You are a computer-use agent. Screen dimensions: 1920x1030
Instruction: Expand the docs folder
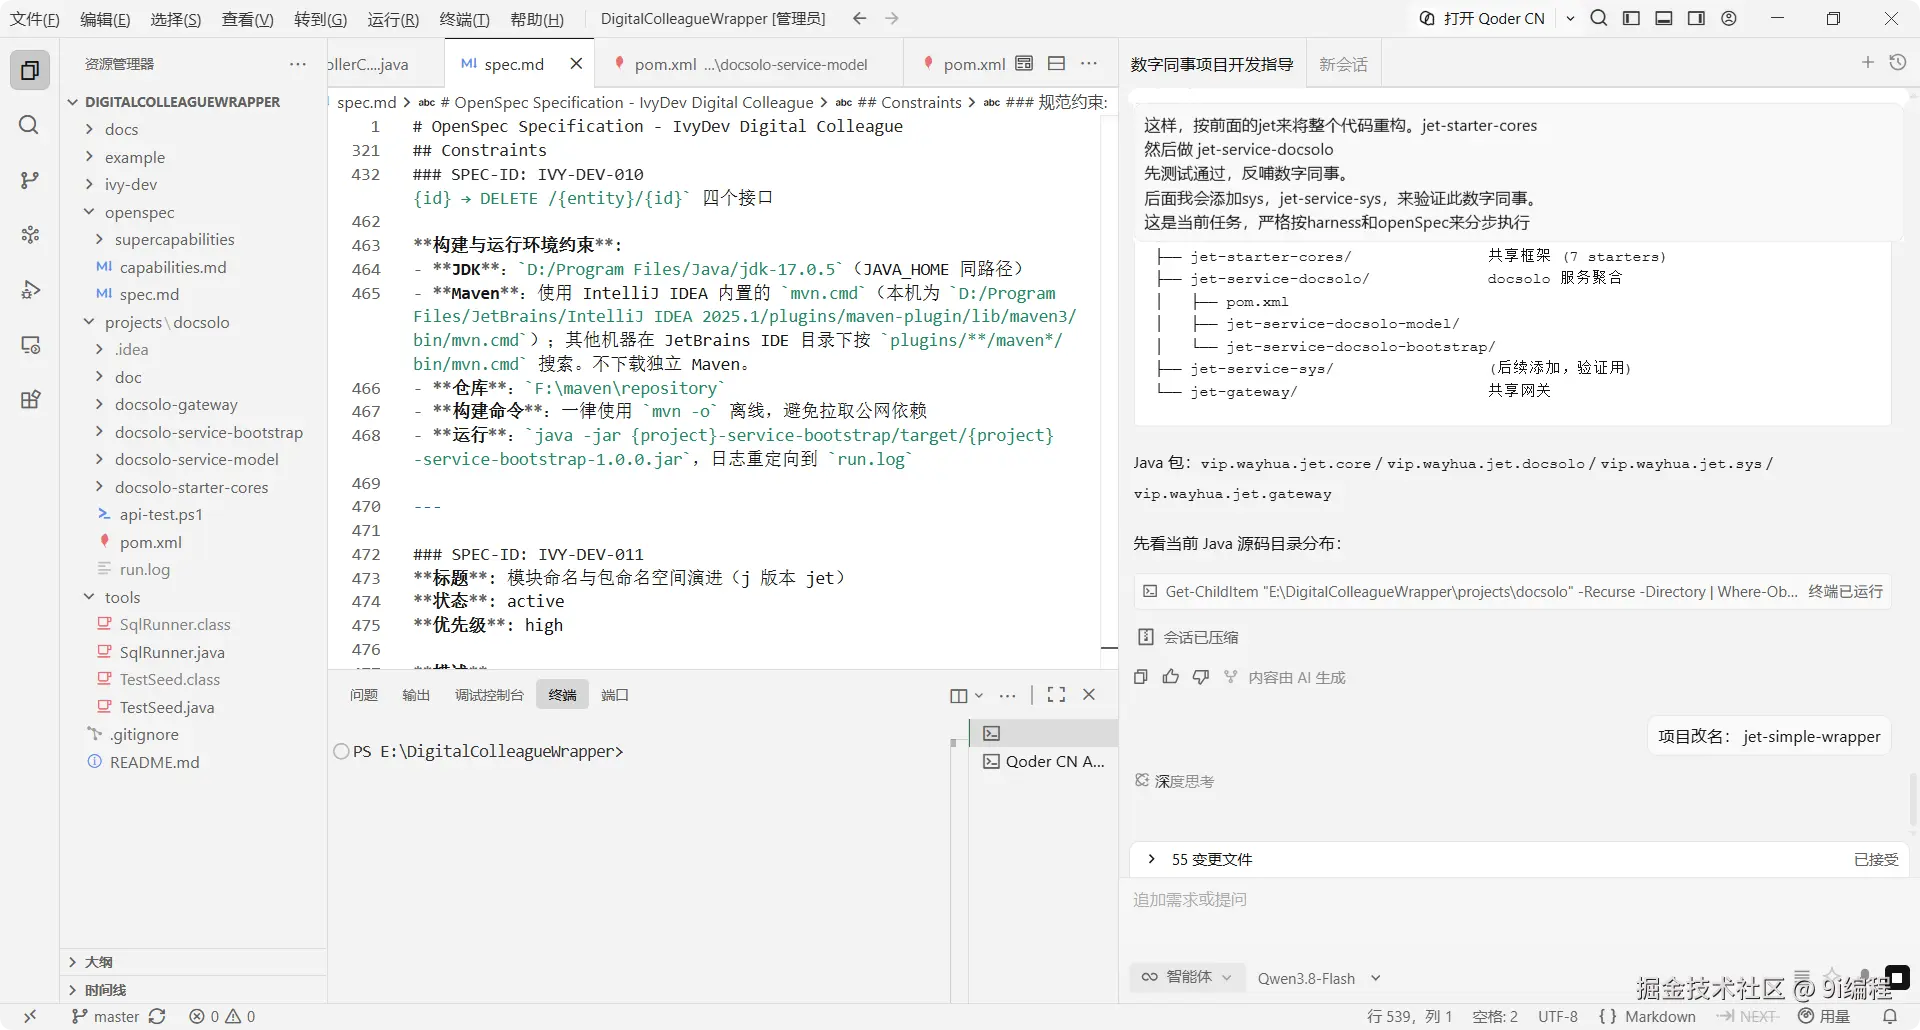coord(121,129)
